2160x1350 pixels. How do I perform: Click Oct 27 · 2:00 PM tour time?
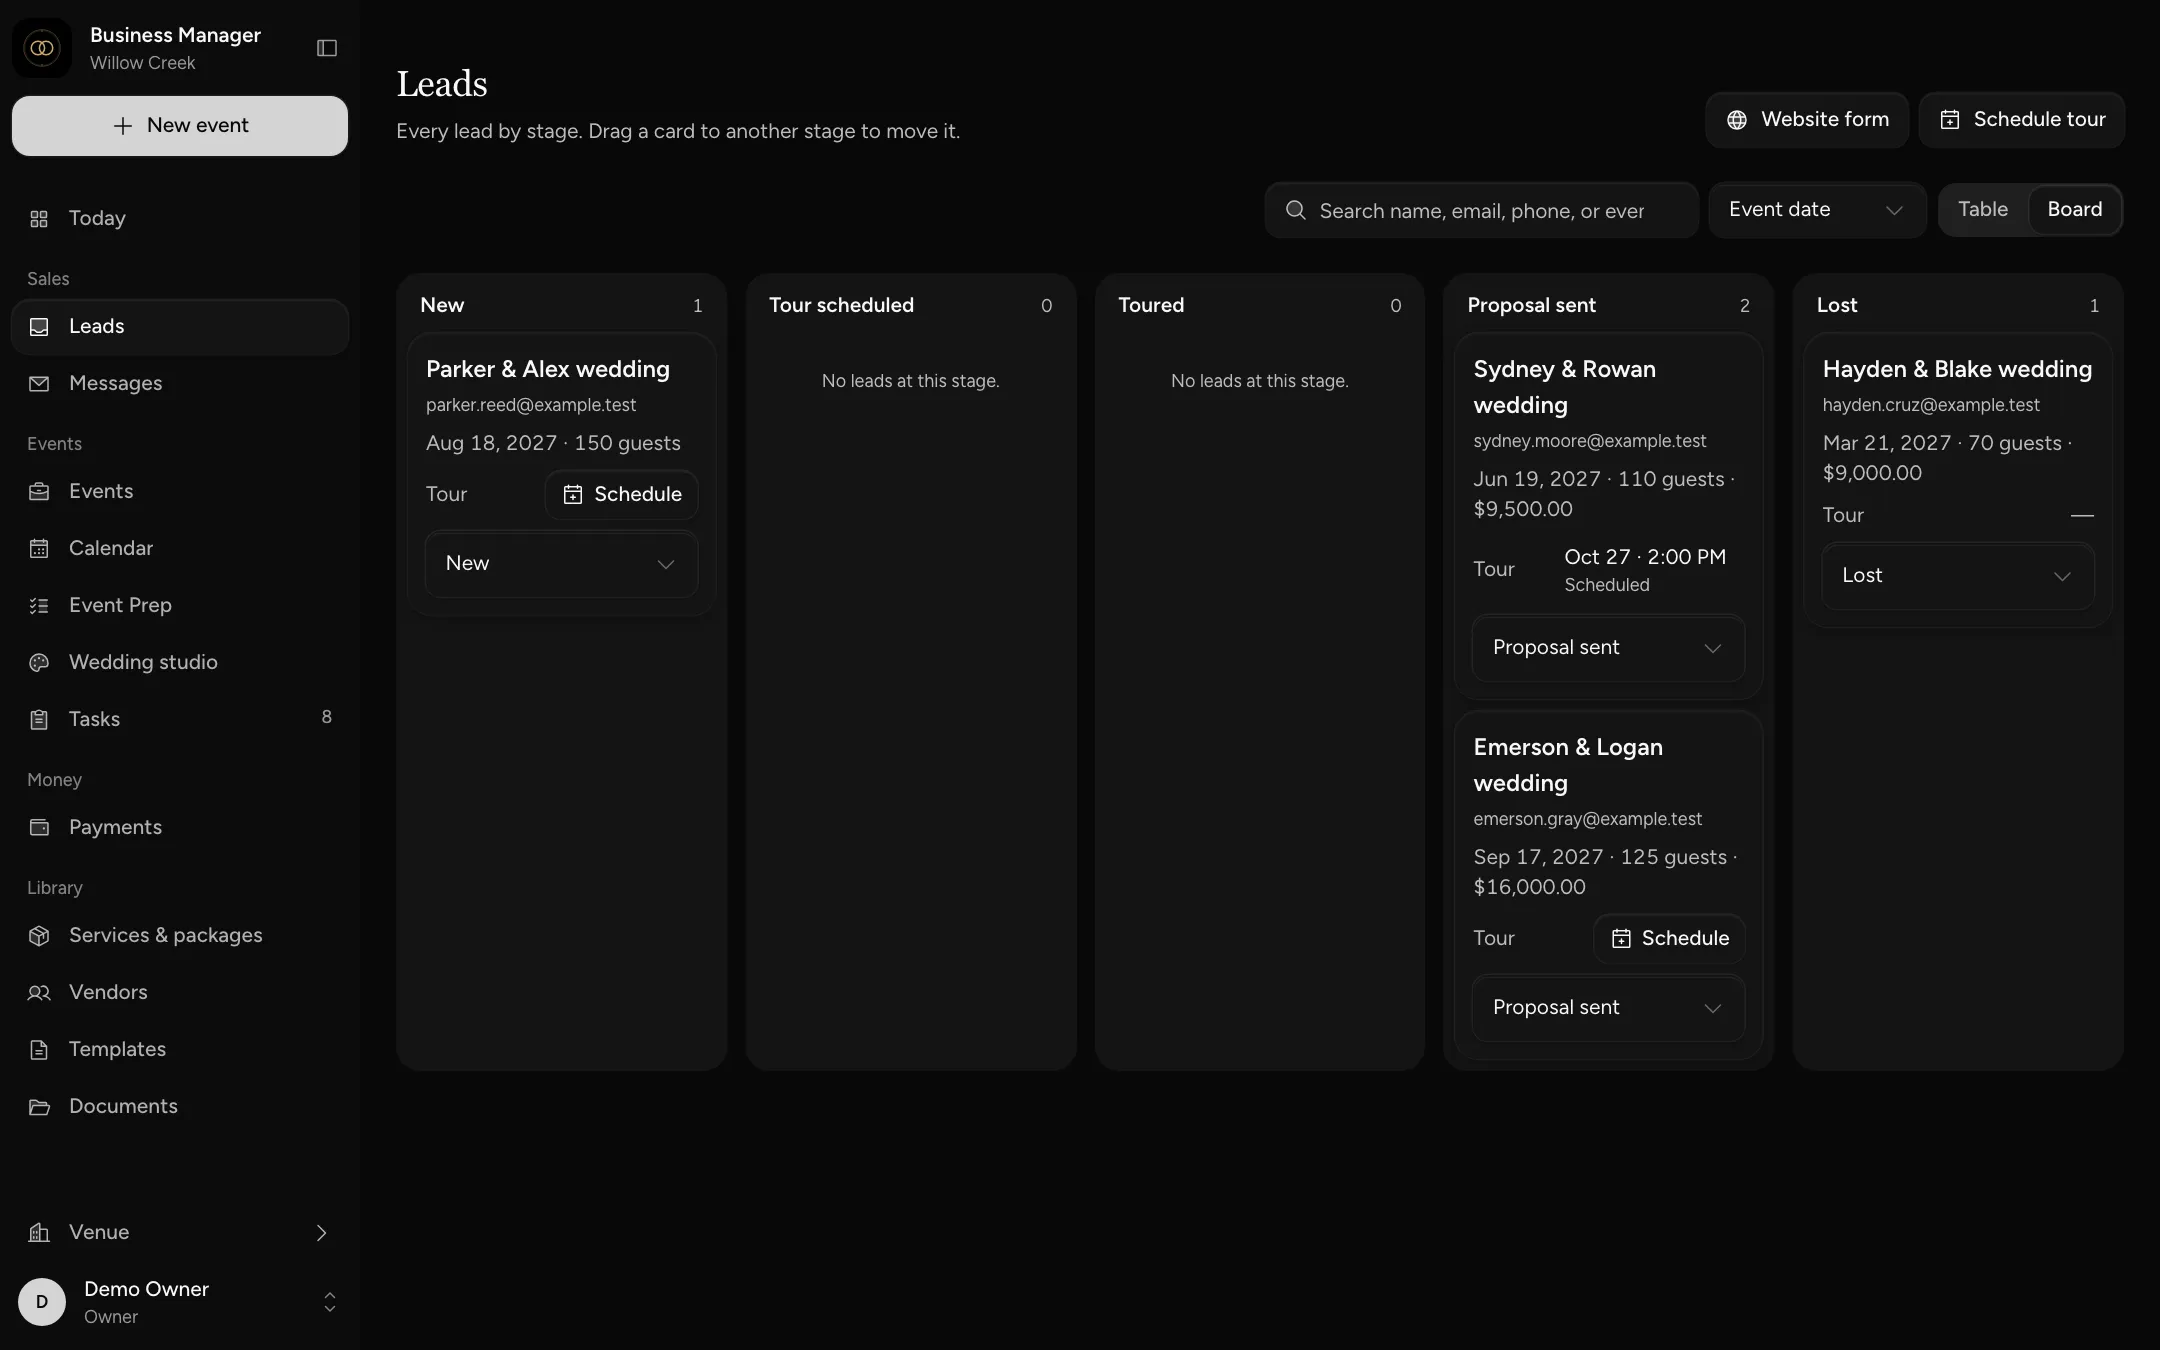pyautogui.click(x=1645, y=557)
